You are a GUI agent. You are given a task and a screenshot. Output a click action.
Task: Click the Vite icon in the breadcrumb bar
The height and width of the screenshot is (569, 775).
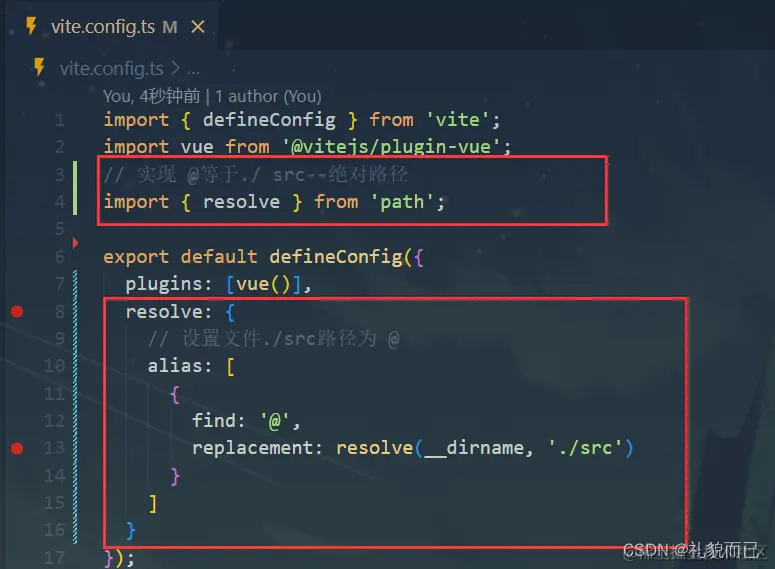point(39,67)
